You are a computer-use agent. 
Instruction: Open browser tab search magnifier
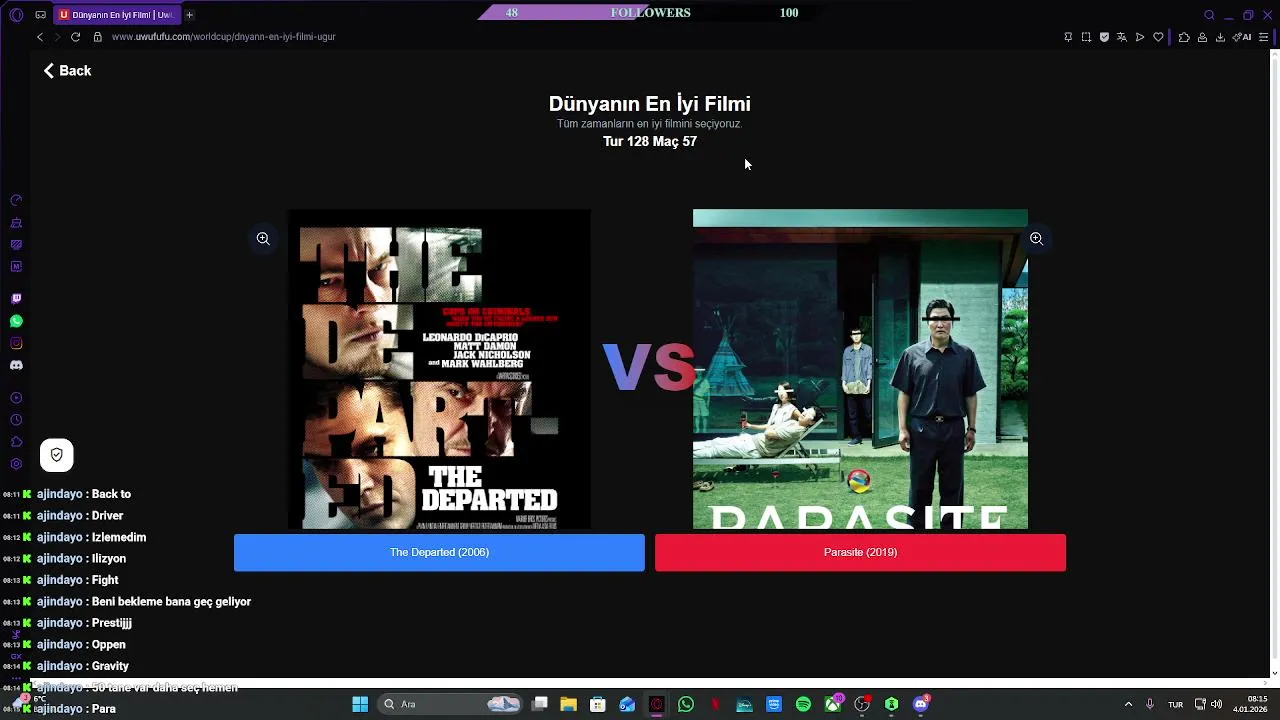pyautogui.click(x=1209, y=15)
